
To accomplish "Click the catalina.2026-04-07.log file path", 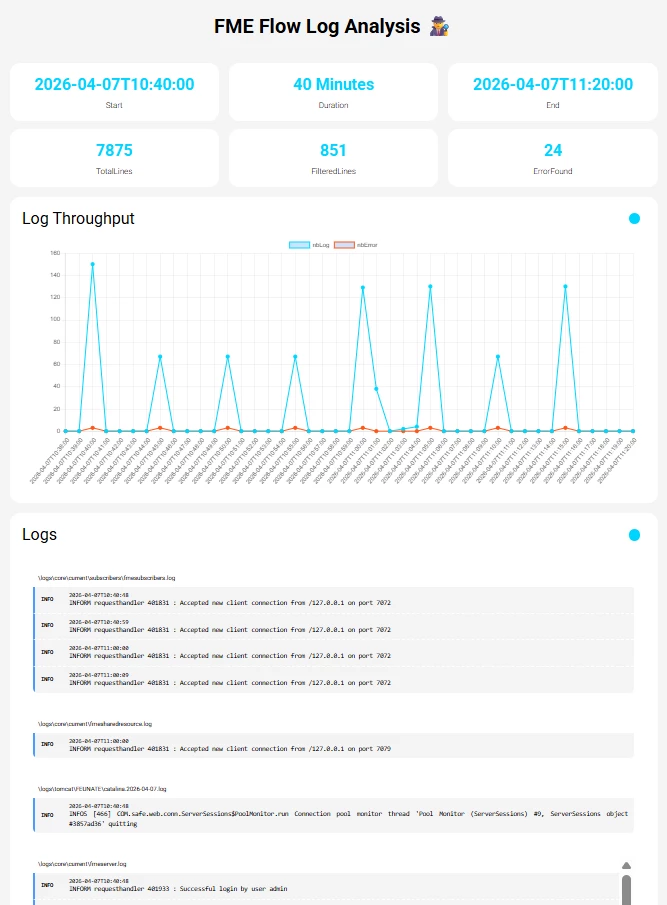I will (102, 789).
